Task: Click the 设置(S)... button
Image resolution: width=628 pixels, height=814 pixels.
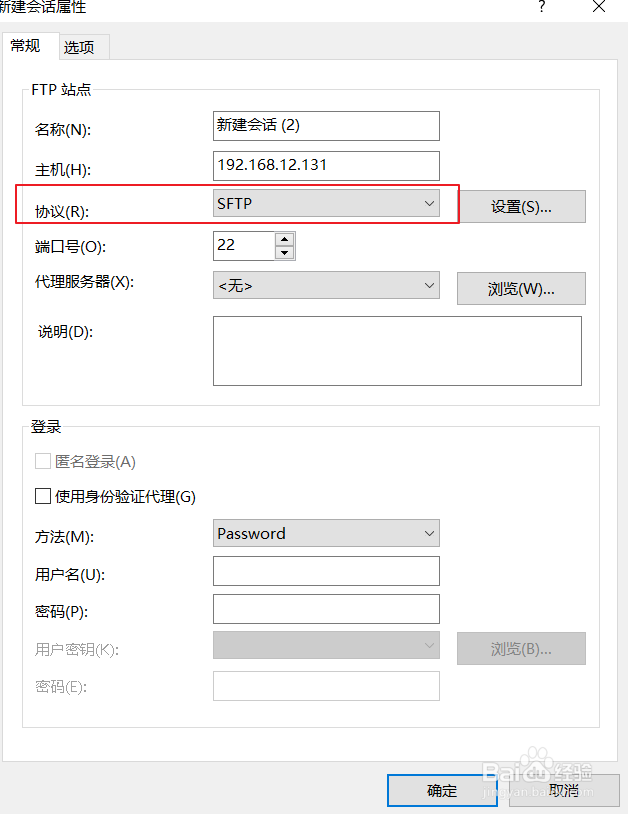Action: 521,207
